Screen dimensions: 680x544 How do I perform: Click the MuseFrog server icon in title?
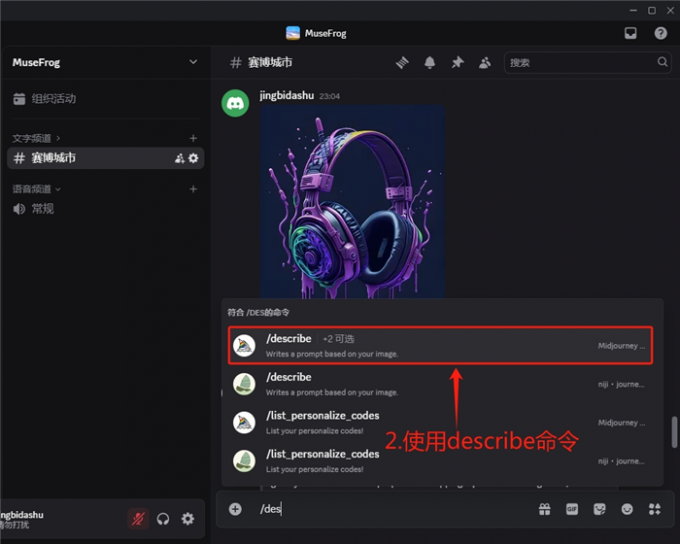coord(293,33)
